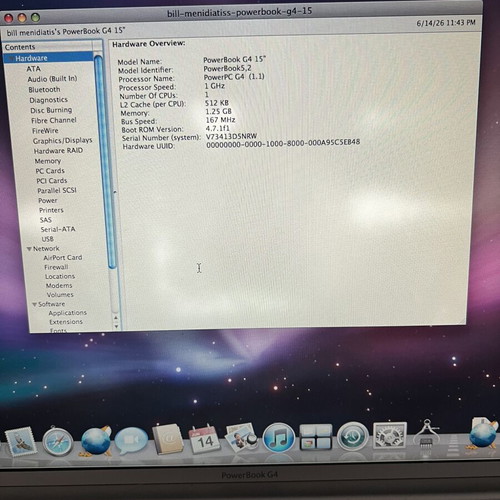Click the 6/14/26 11:43 PM timestamp
The image size is (500, 500).
click(x=446, y=23)
